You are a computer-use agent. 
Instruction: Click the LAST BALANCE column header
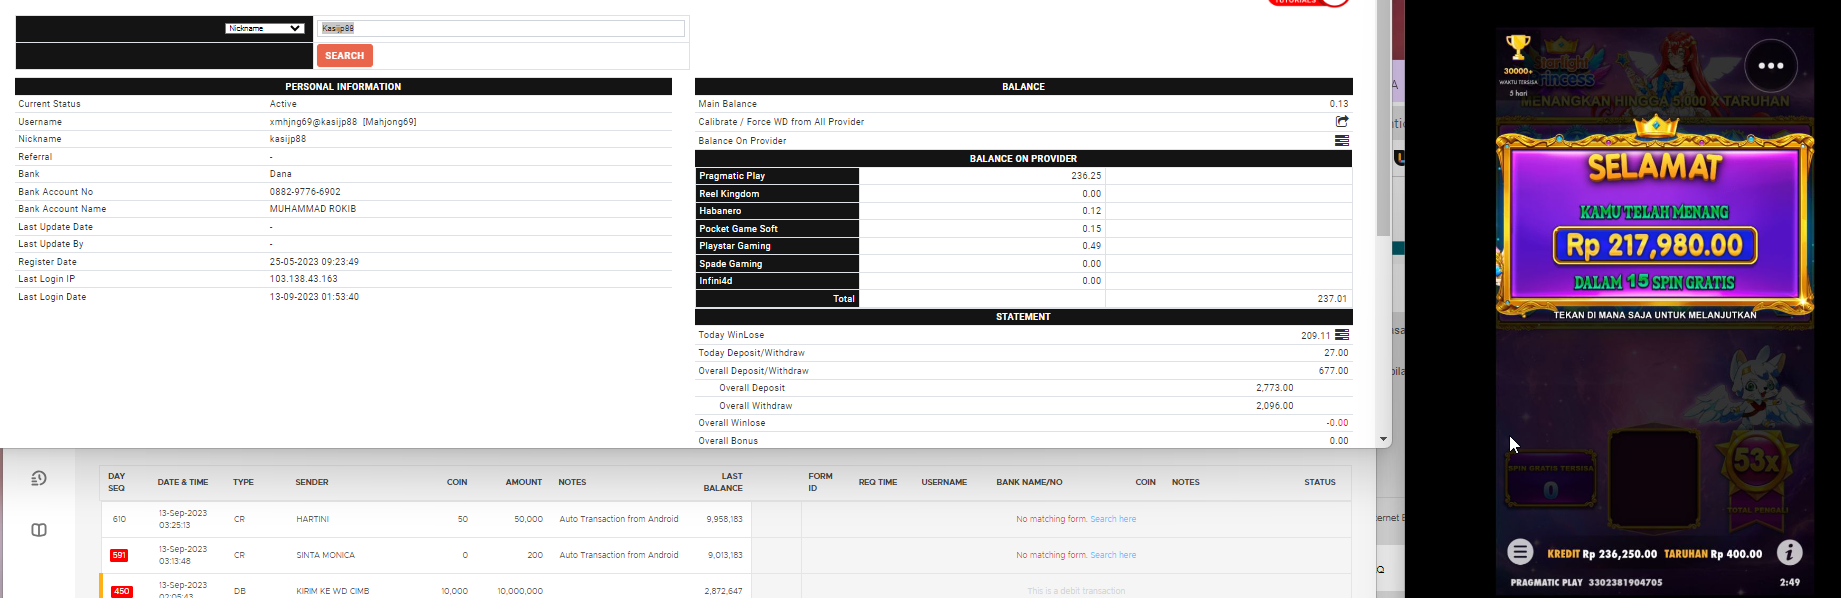723,482
